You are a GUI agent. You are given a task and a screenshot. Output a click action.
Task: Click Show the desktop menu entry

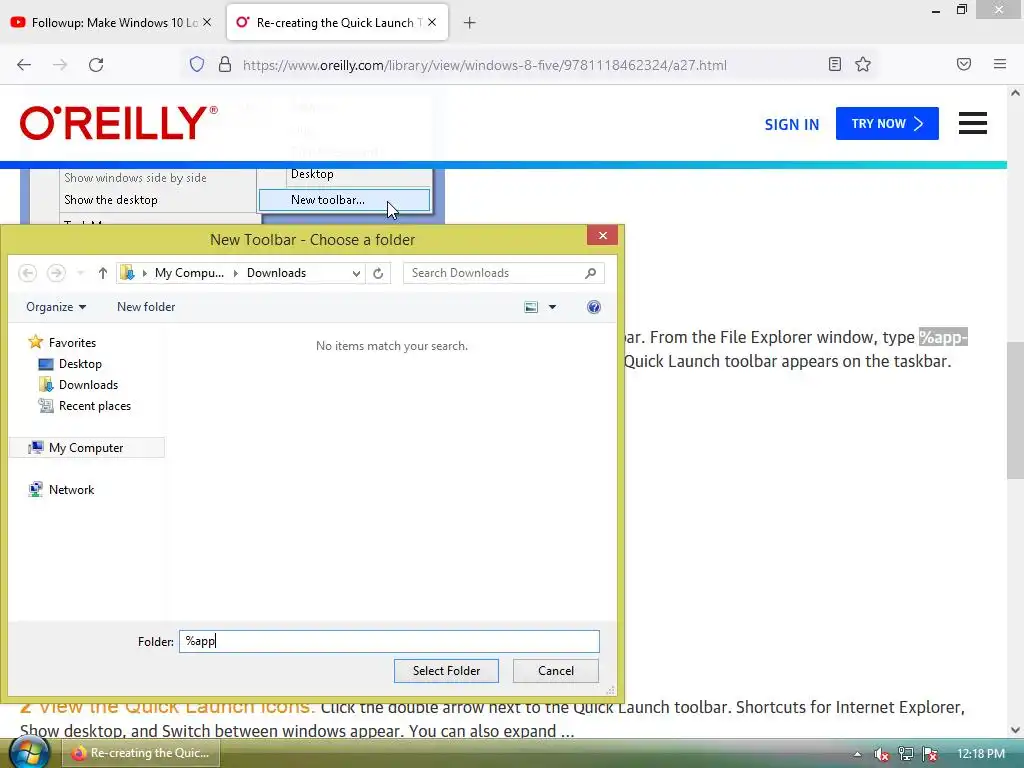pyautogui.click(x=111, y=200)
